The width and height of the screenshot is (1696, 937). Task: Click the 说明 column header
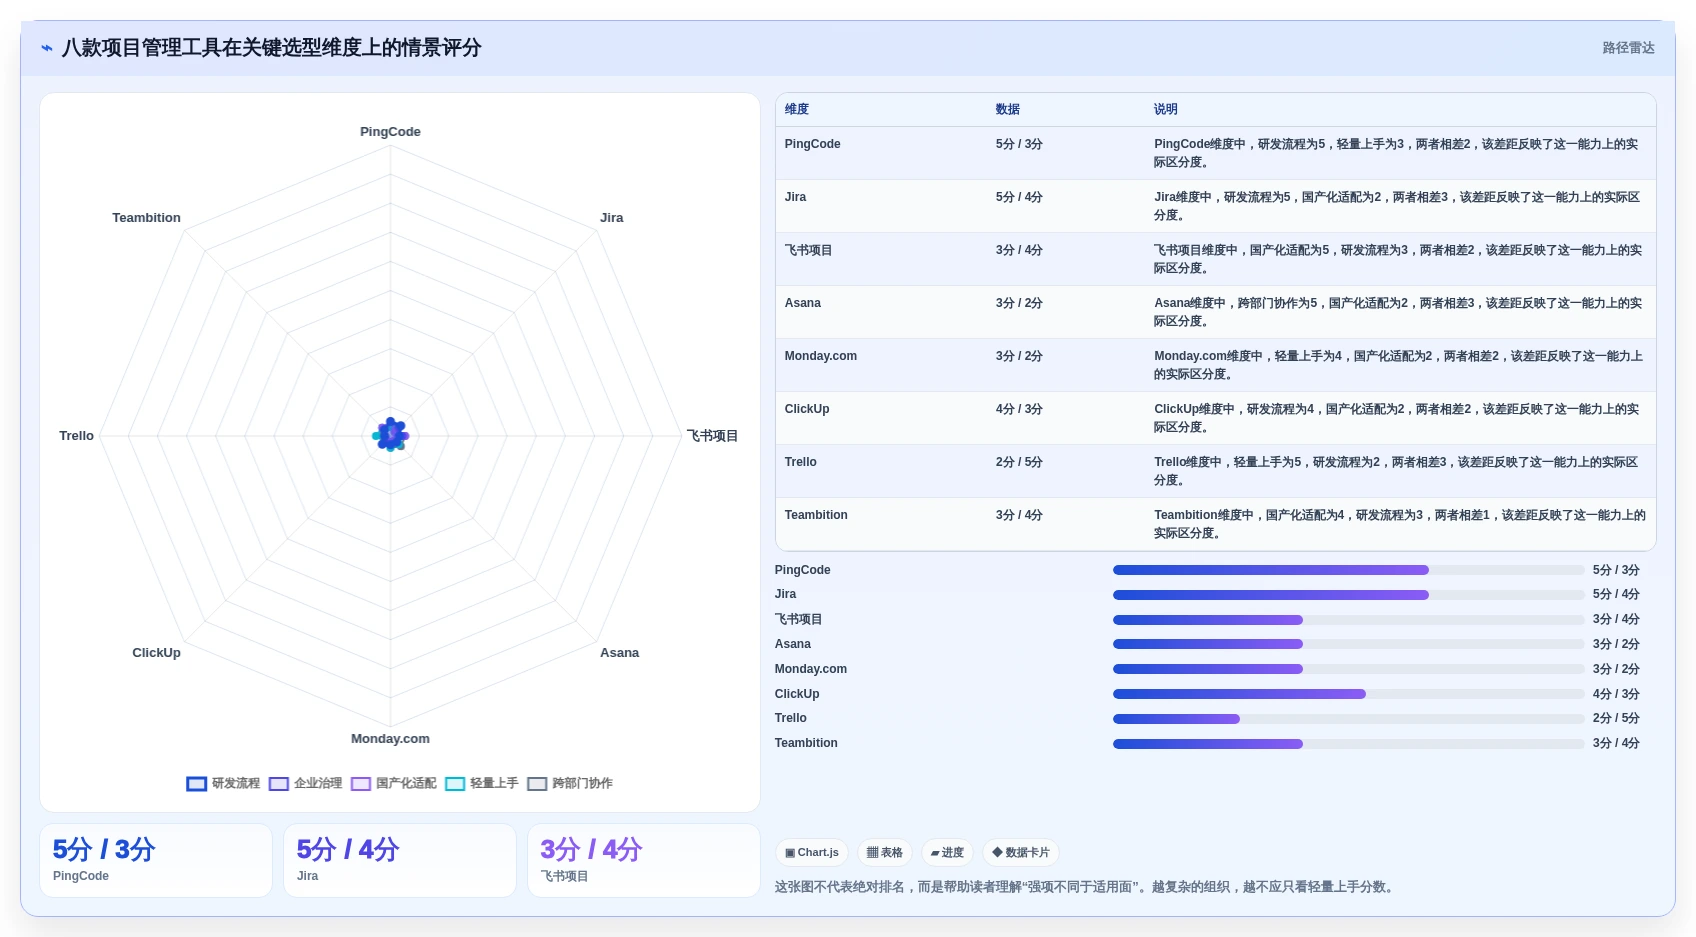[1165, 109]
